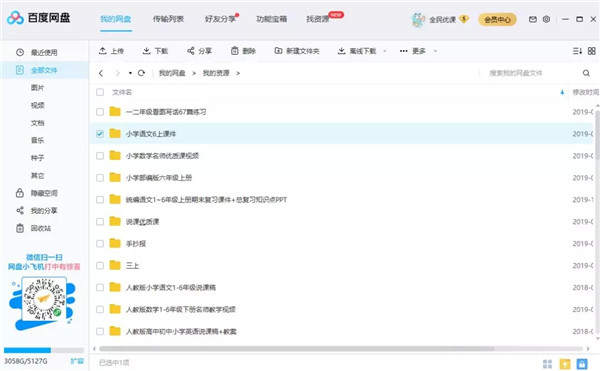This screenshot has width=600, height=371.
Task: Switch to the 找资源 tab
Action: [x=318, y=19]
